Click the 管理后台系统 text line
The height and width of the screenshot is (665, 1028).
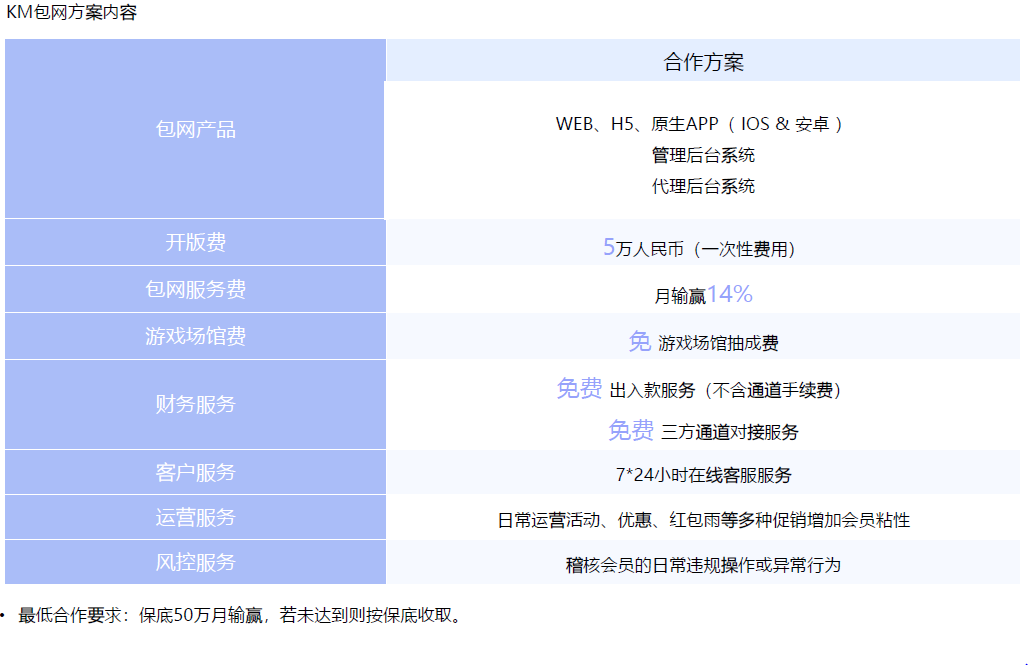[x=703, y=155]
